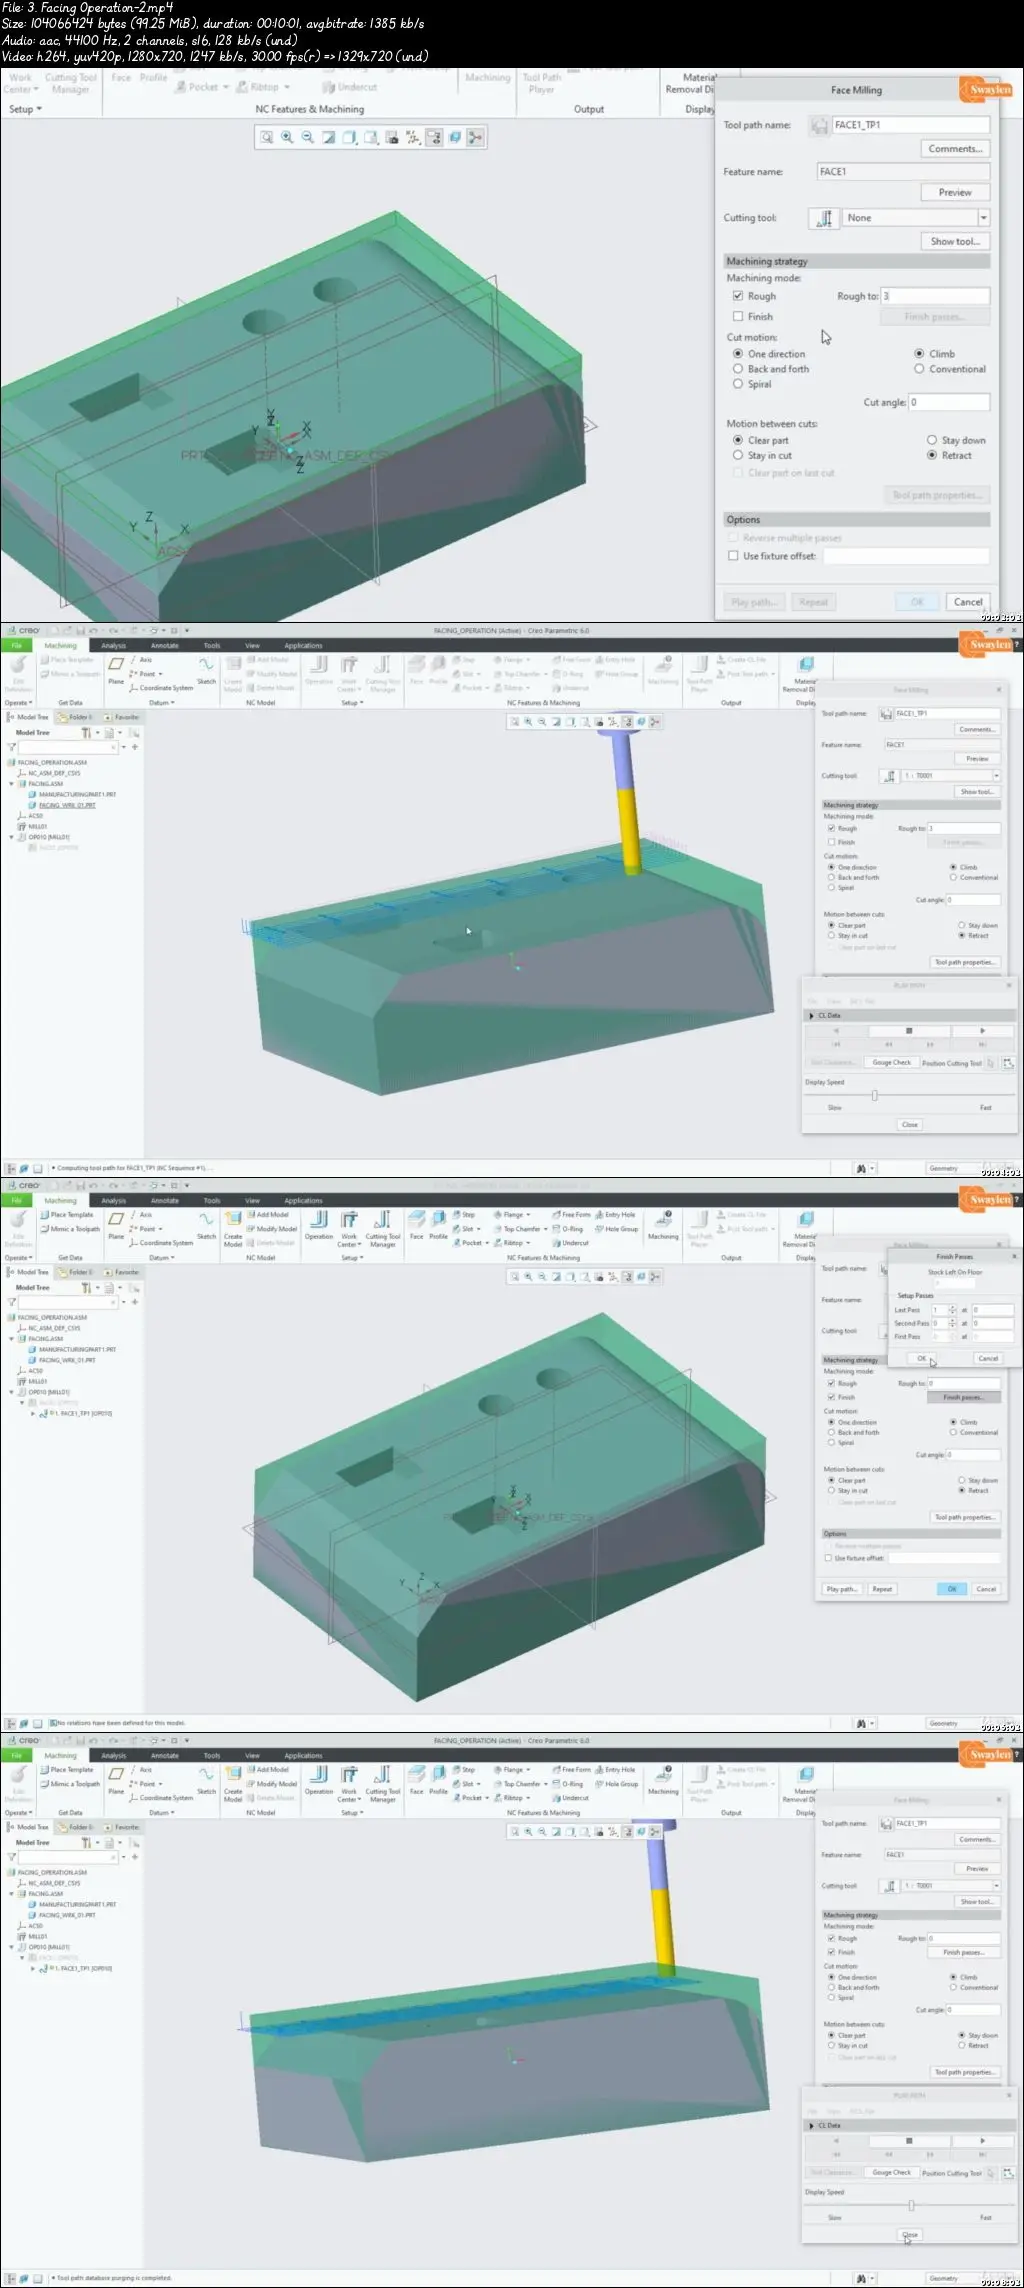Open the Cutting tool None dropdown, top frame
This screenshot has width=1024, height=2288.
click(x=984, y=218)
